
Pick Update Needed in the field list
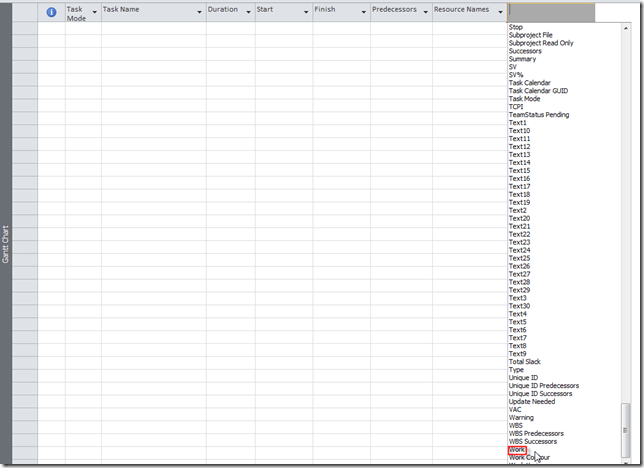pyautogui.click(x=530, y=402)
